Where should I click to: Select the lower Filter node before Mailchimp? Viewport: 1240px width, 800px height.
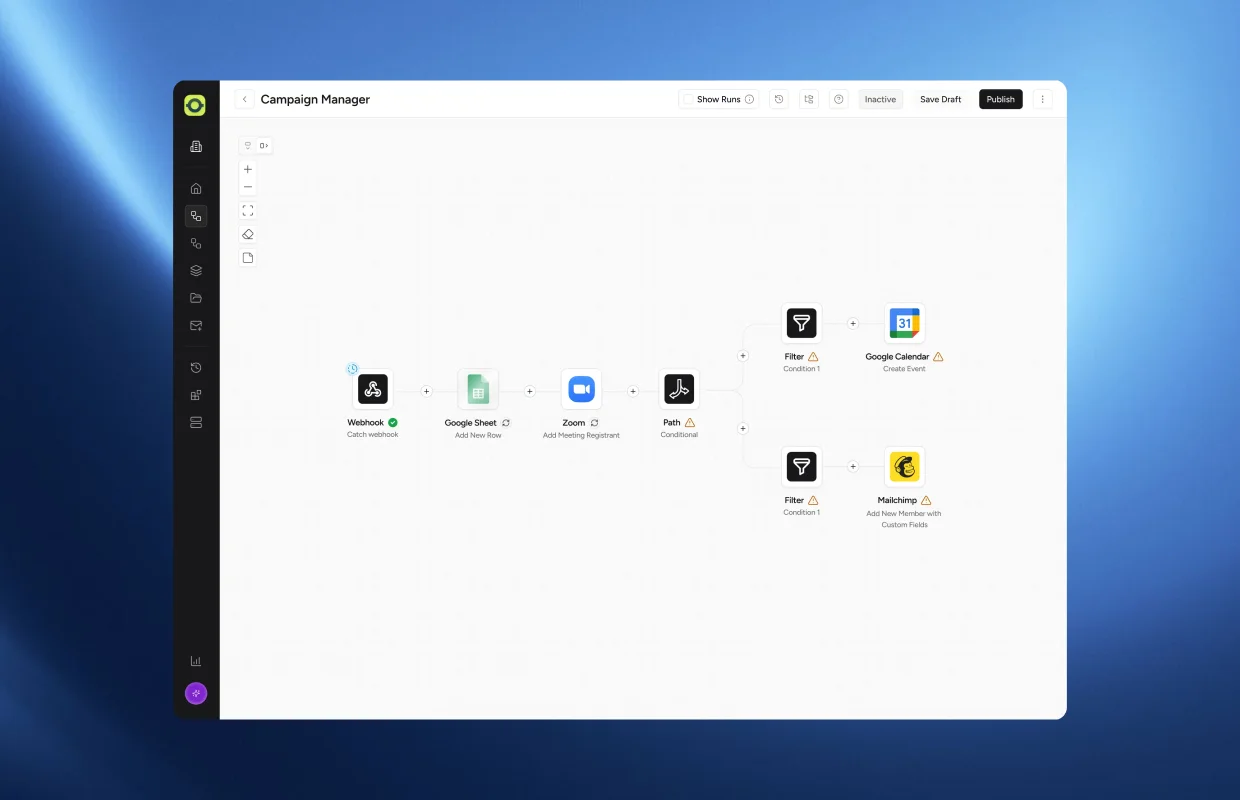(x=801, y=466)
